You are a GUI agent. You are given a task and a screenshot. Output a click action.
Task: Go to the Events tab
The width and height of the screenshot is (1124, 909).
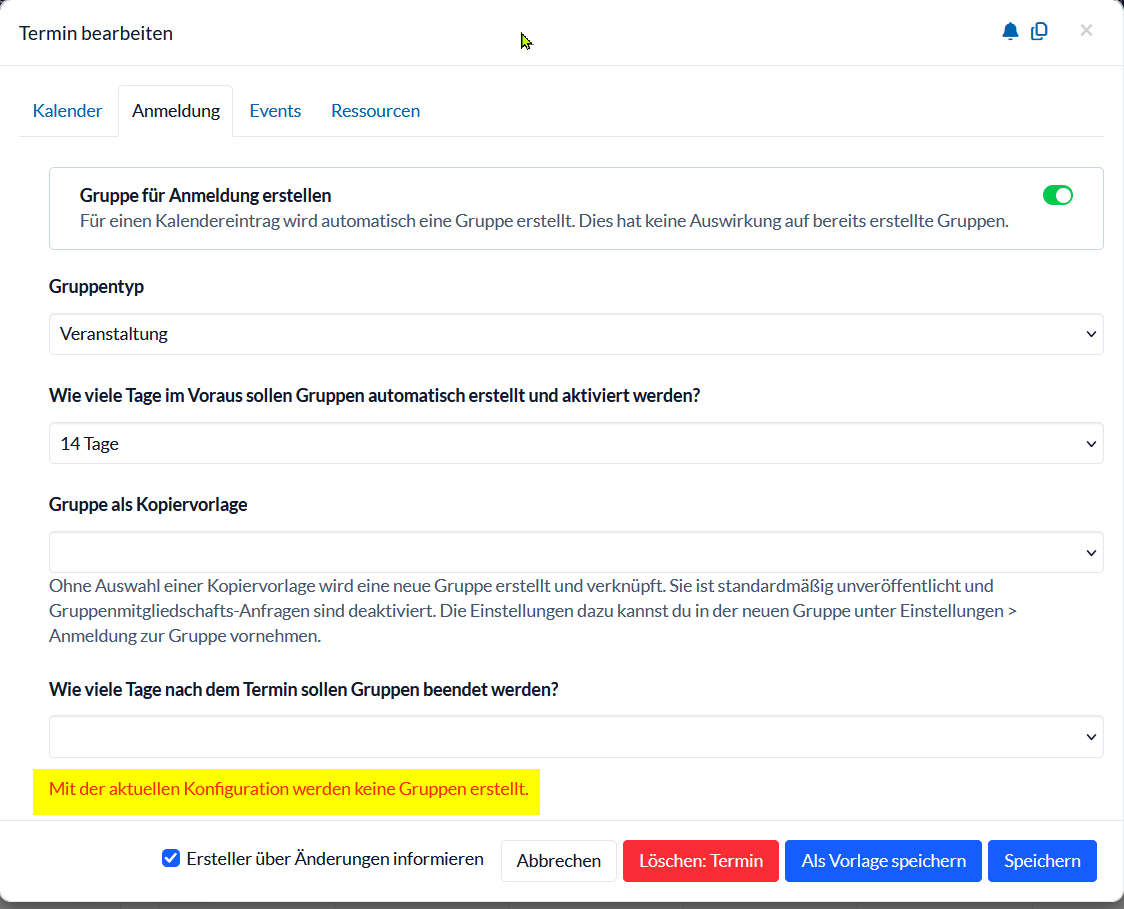[275, 111]
